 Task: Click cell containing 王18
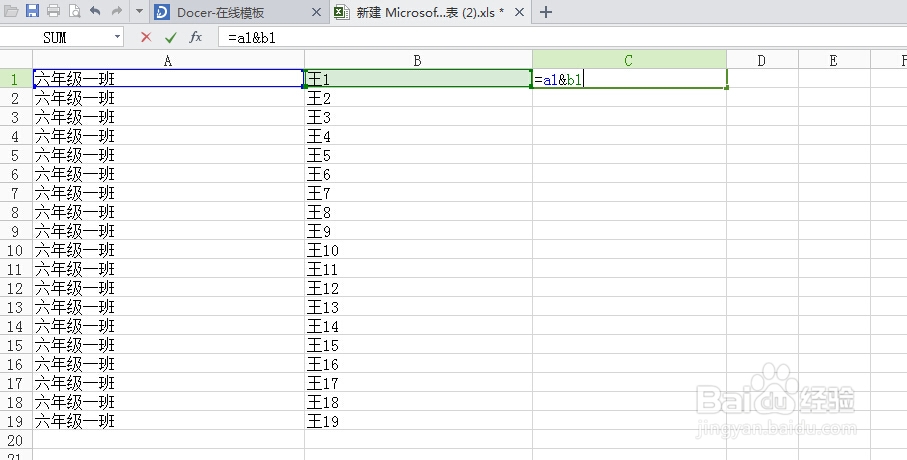(x=418, y=402)
